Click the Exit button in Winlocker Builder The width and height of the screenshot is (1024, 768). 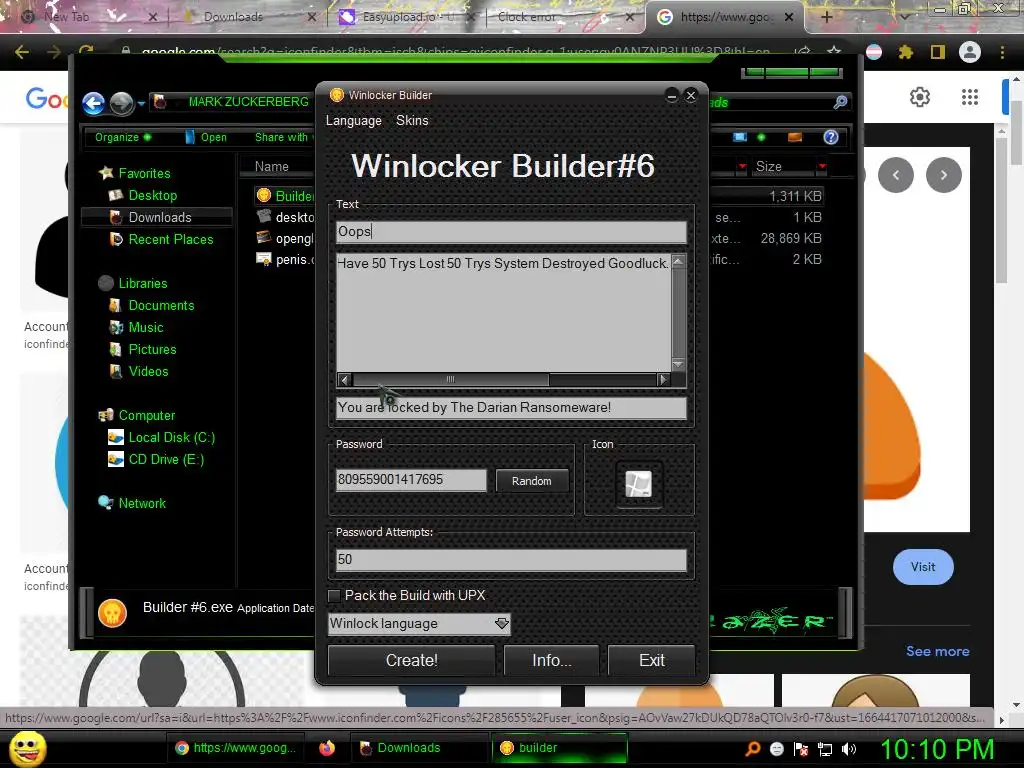[x=652, y=660]
